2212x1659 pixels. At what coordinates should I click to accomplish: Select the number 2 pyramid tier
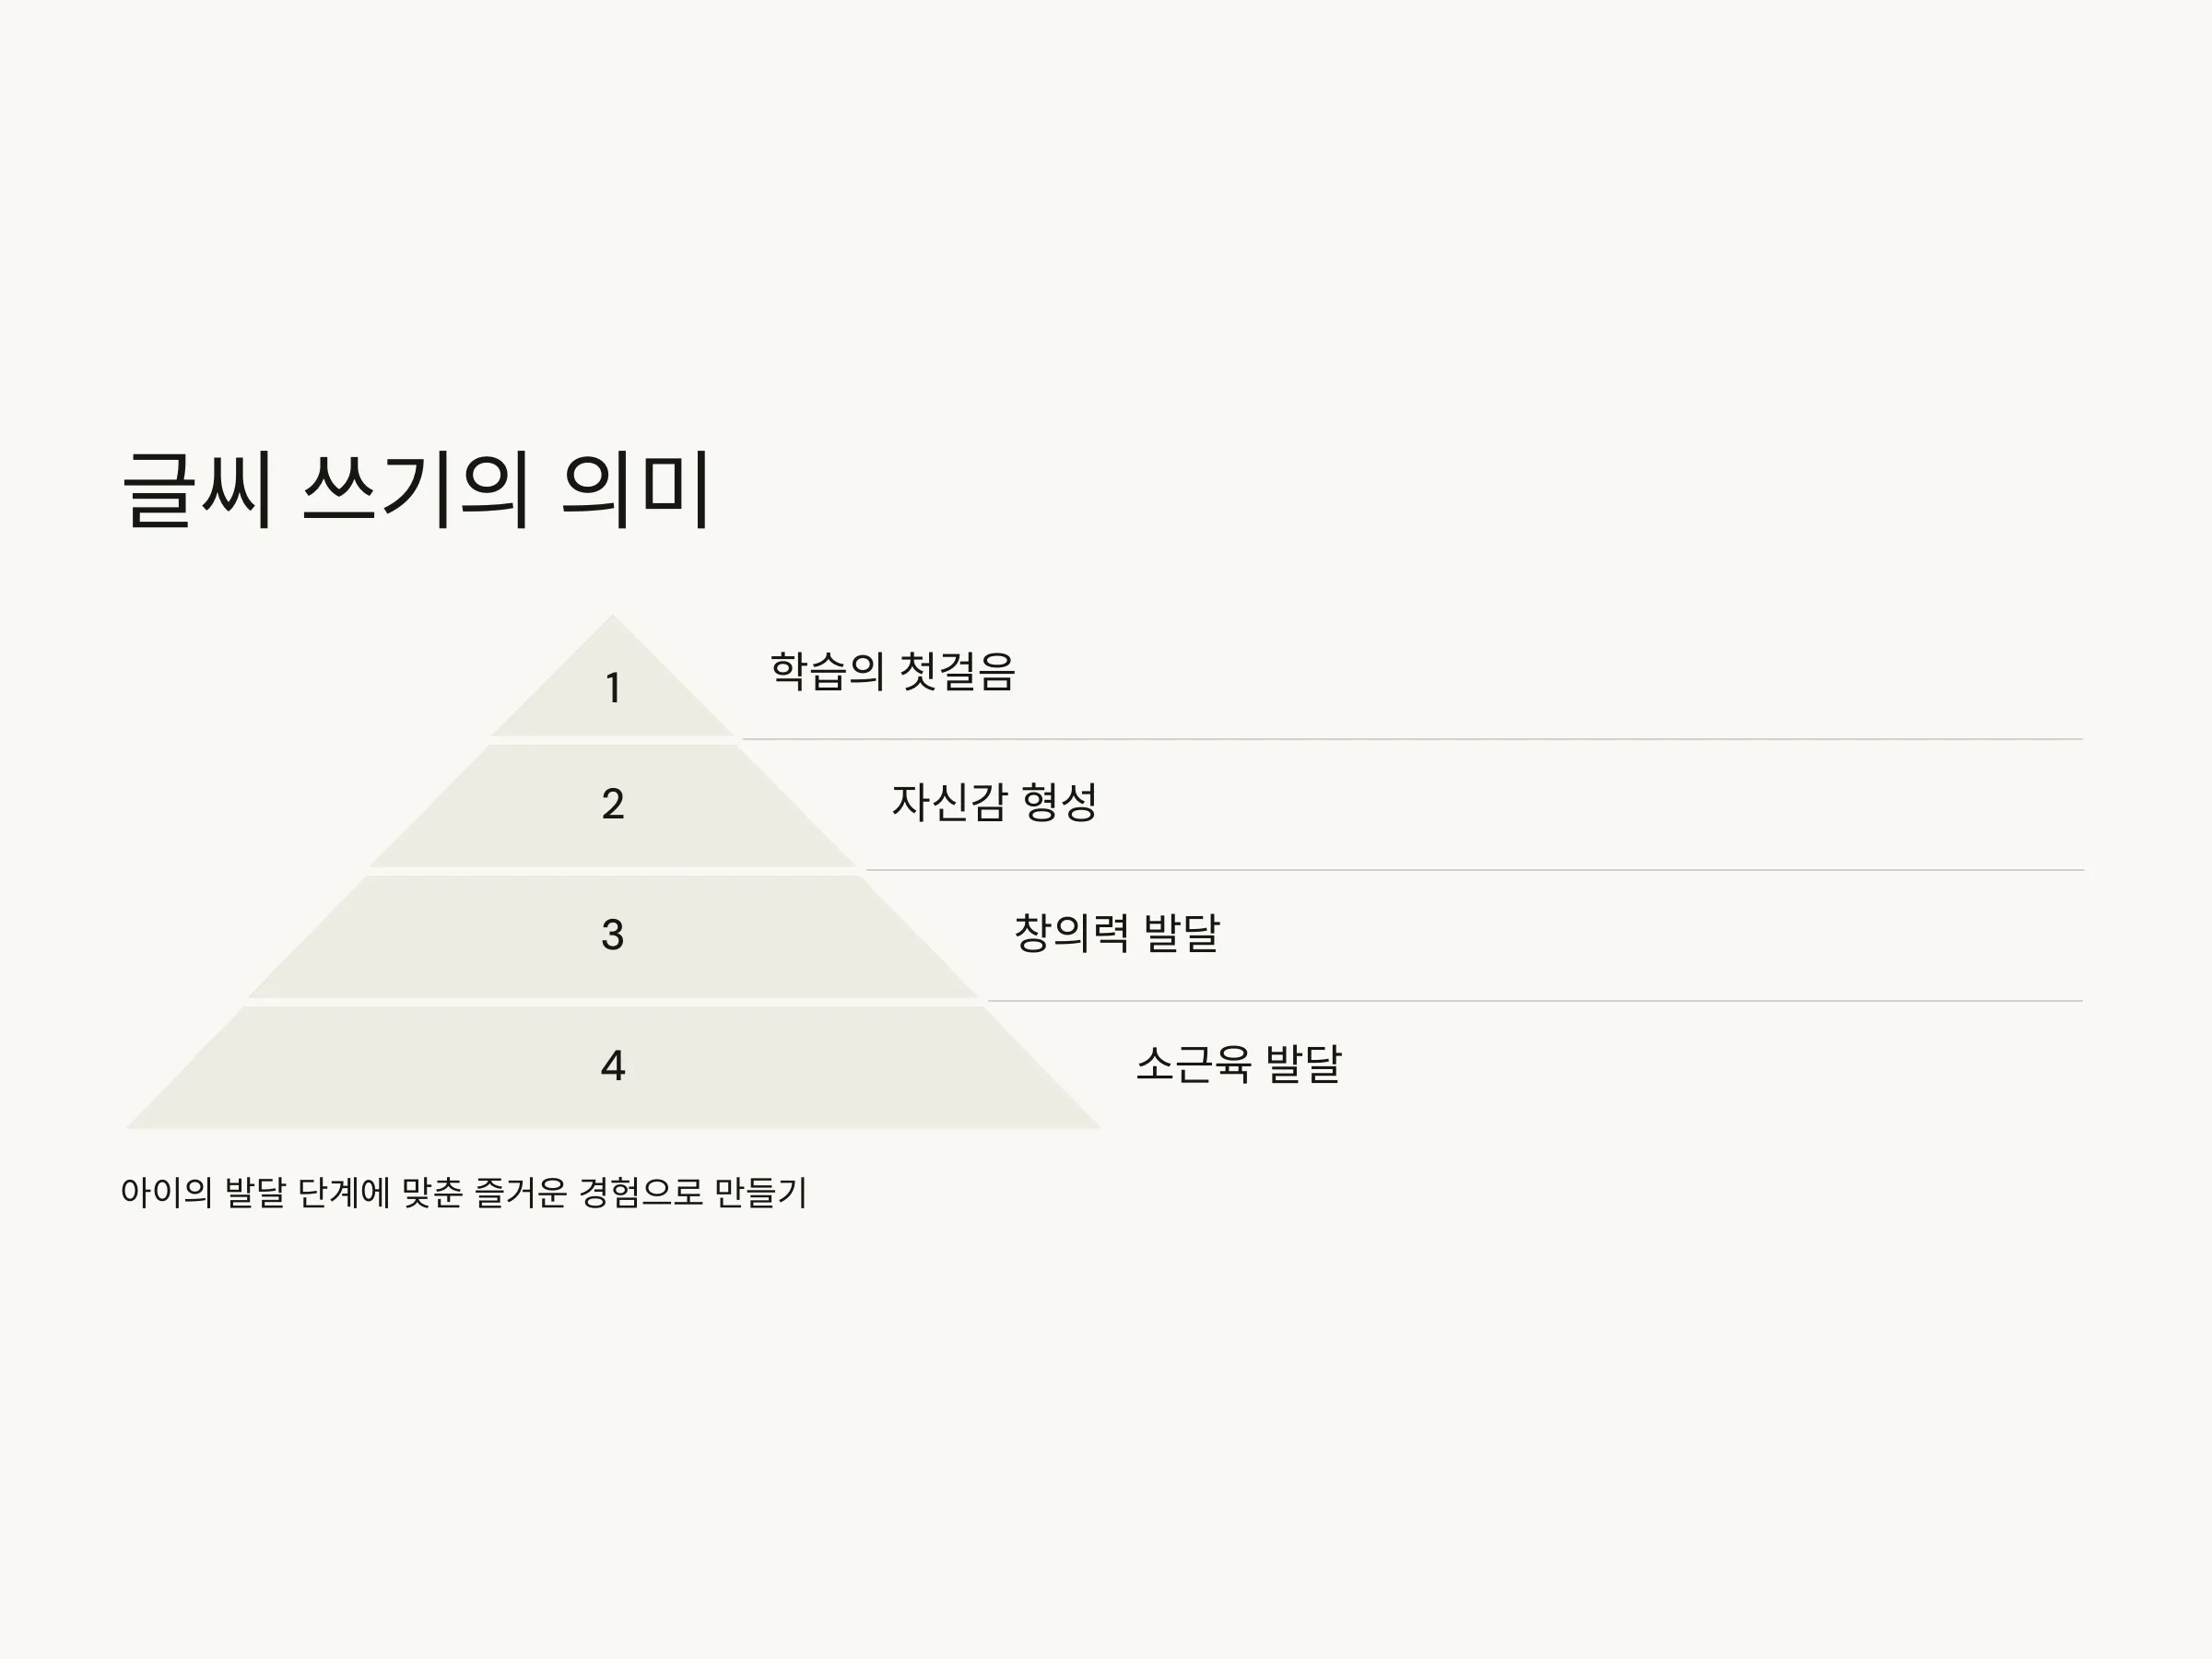coord(613,805)
